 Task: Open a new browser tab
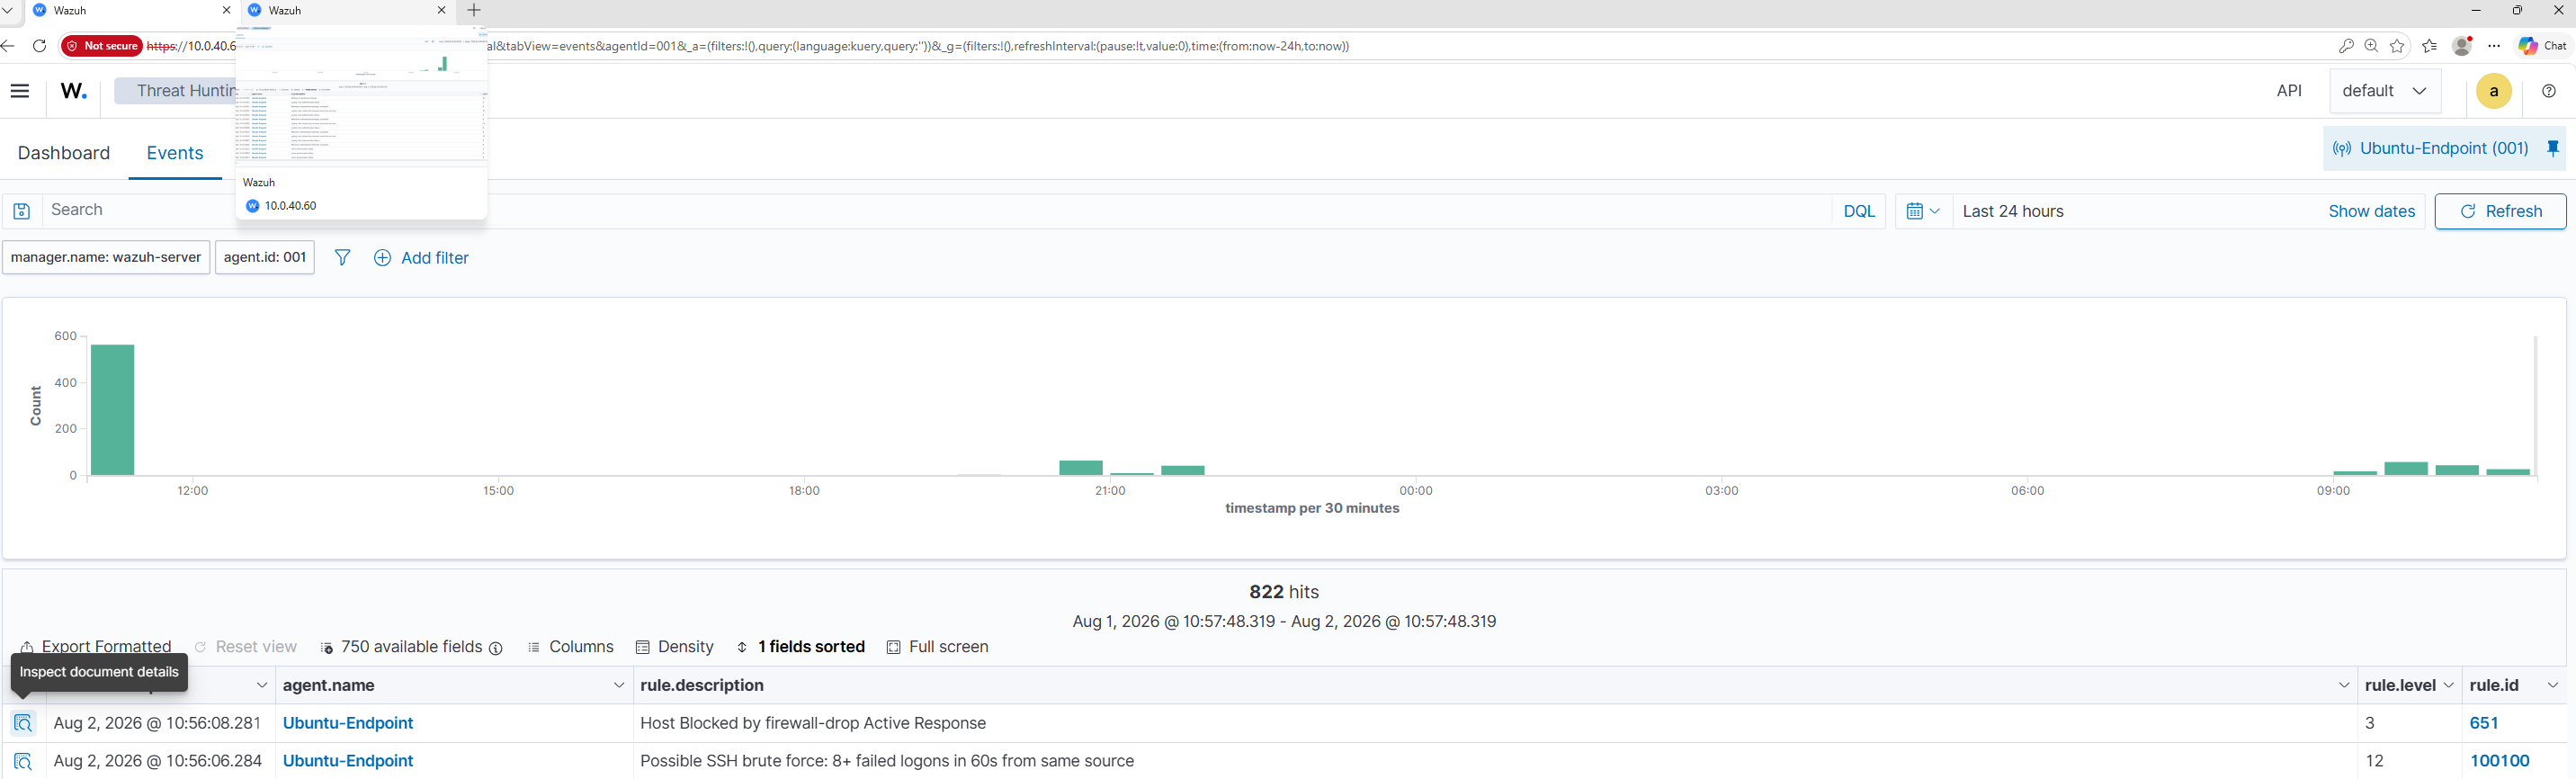click(474, 10)
